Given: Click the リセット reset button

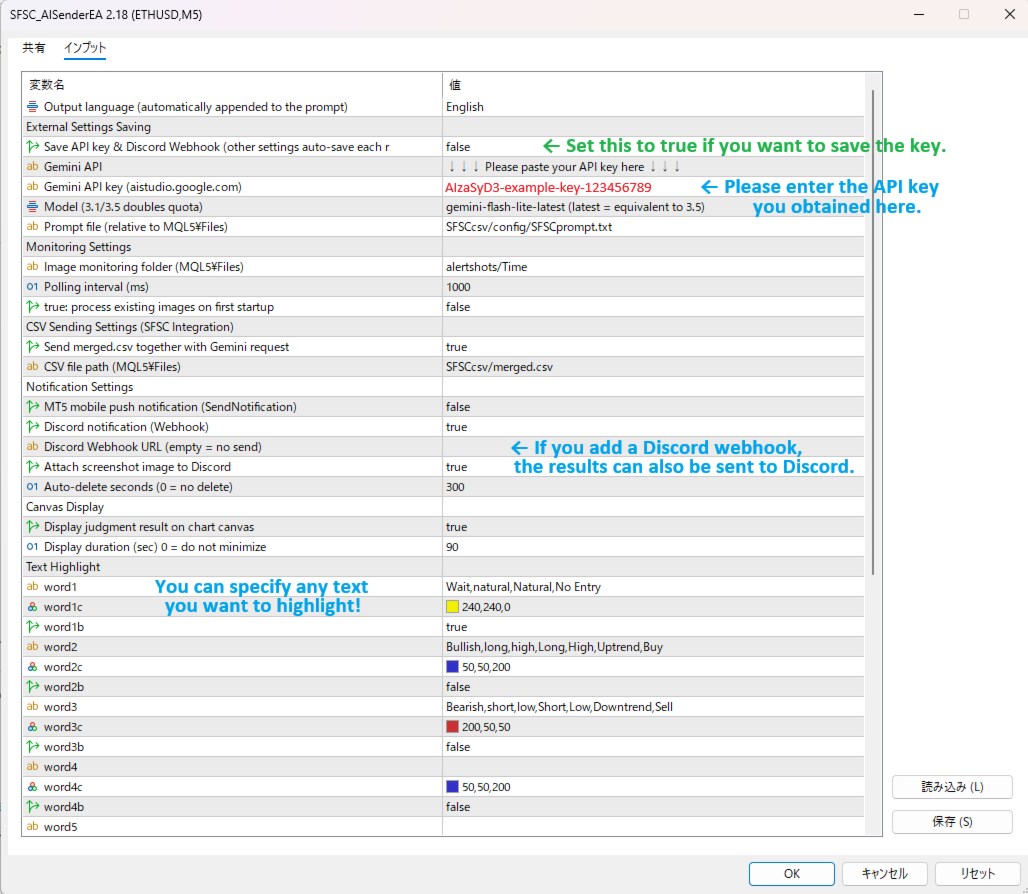Looking at the screenshot, I should (978, 873).
